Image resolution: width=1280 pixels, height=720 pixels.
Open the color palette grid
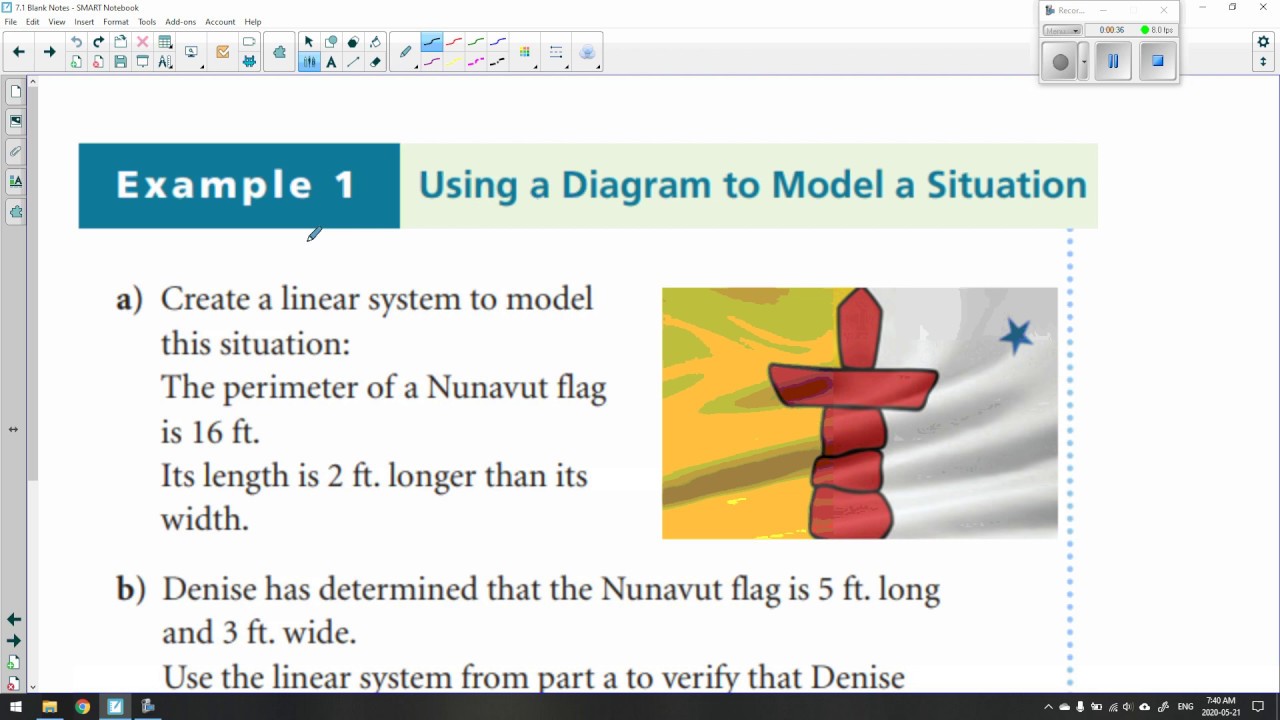[x=524, y=52]
